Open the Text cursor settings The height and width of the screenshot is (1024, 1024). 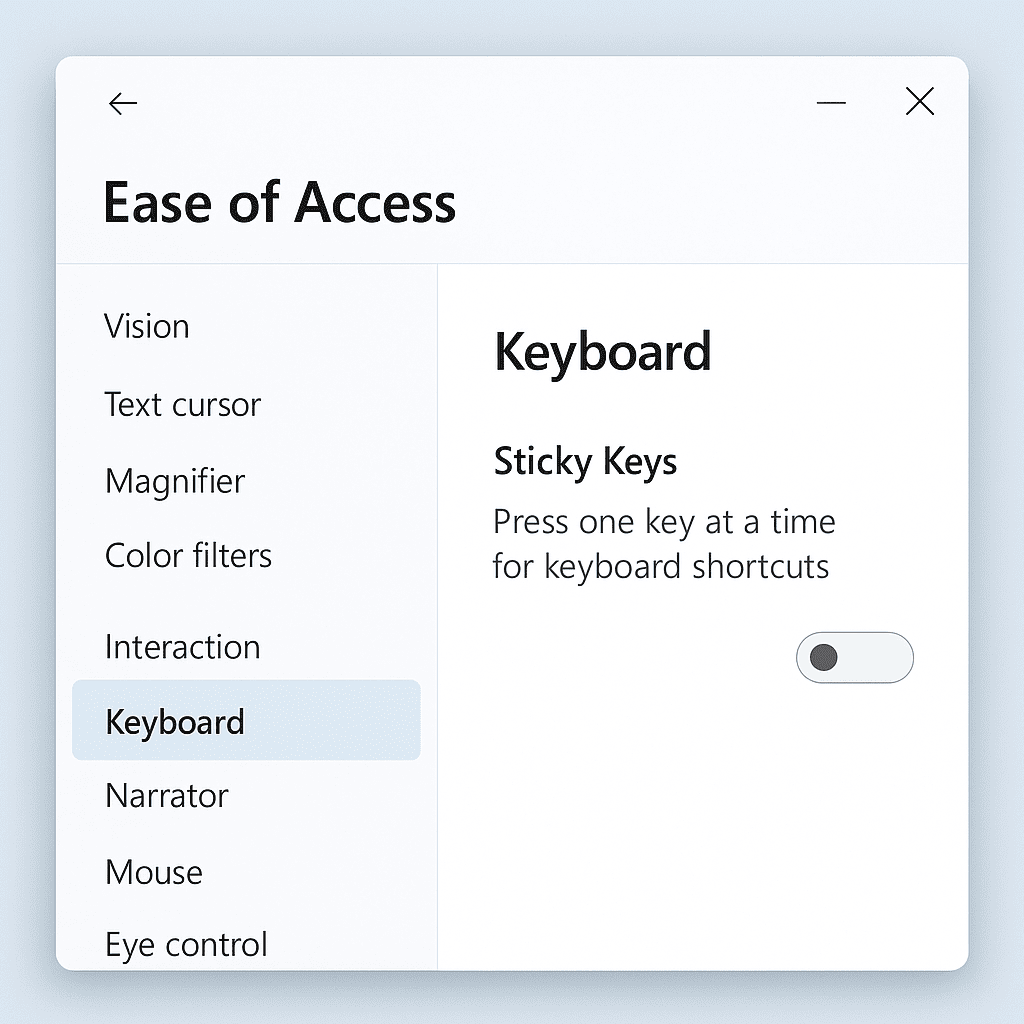[x=183, y=404]
